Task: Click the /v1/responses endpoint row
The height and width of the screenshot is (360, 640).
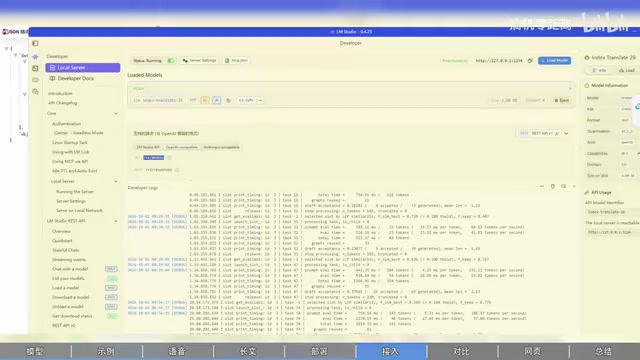Action: 159,170
